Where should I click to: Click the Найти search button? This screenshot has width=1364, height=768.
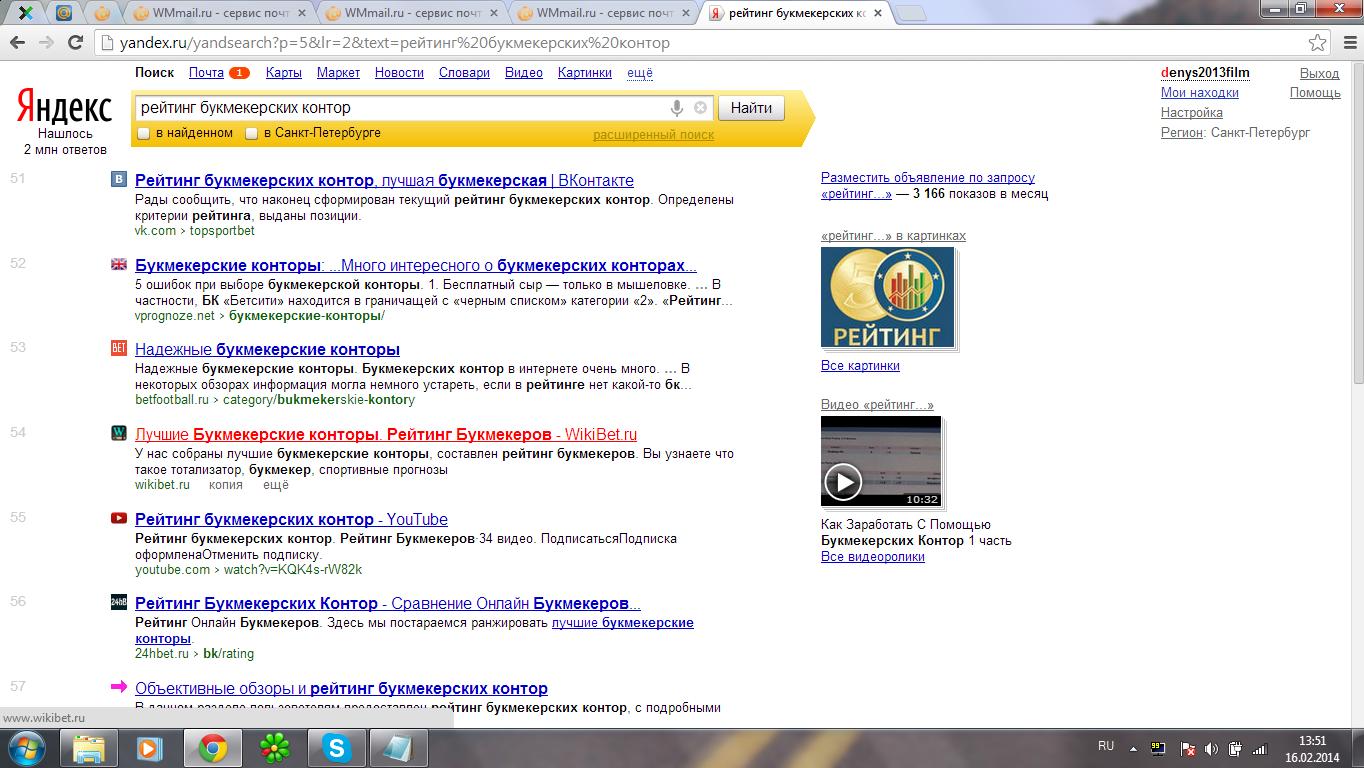(751, 108)
